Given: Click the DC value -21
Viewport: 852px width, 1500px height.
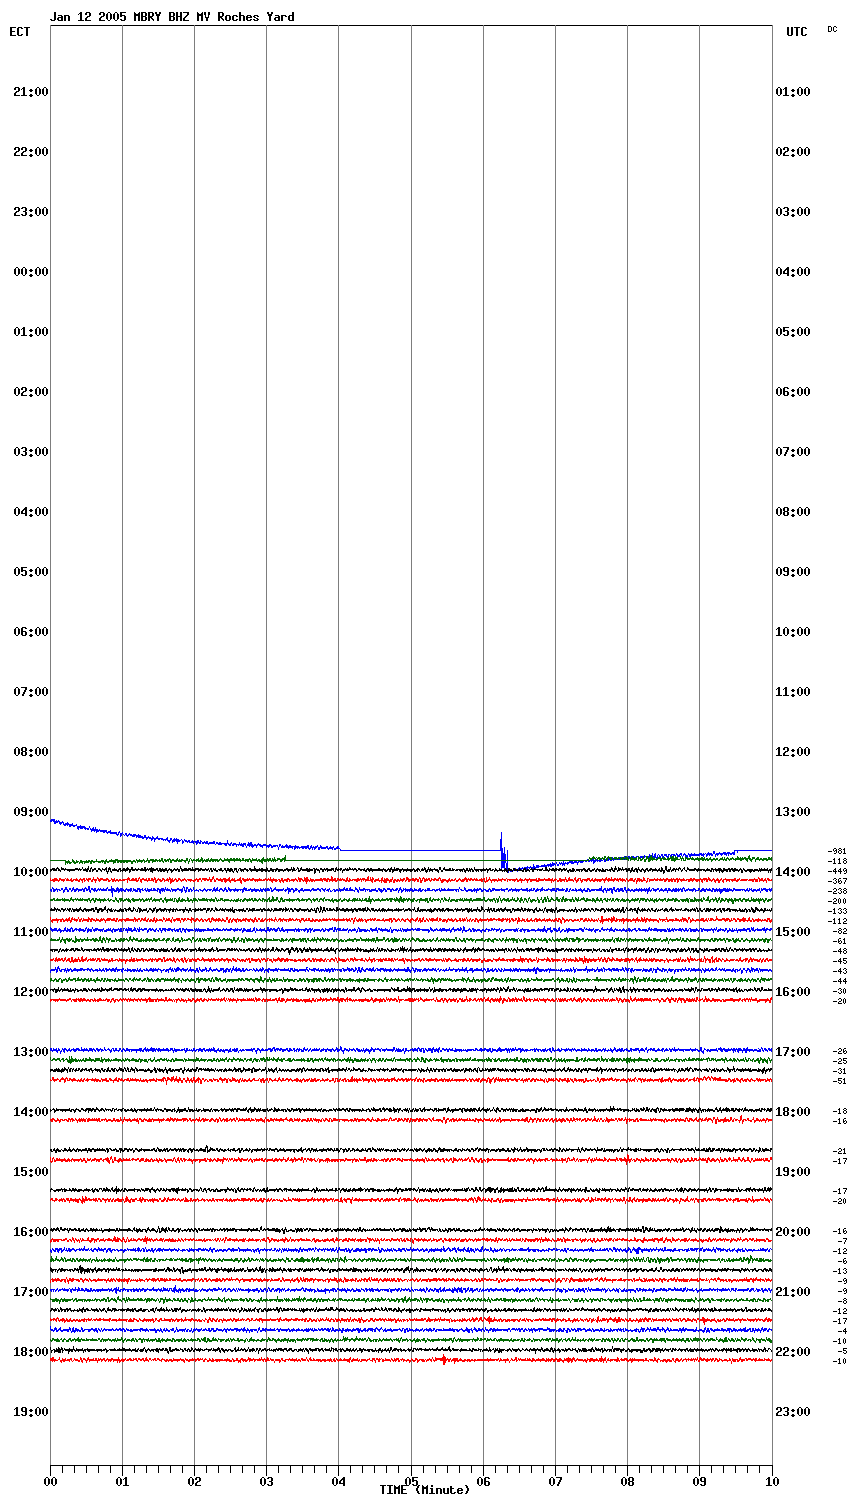Looking at the screenshot, I should pyautogui.click(x=839, y=1151).
